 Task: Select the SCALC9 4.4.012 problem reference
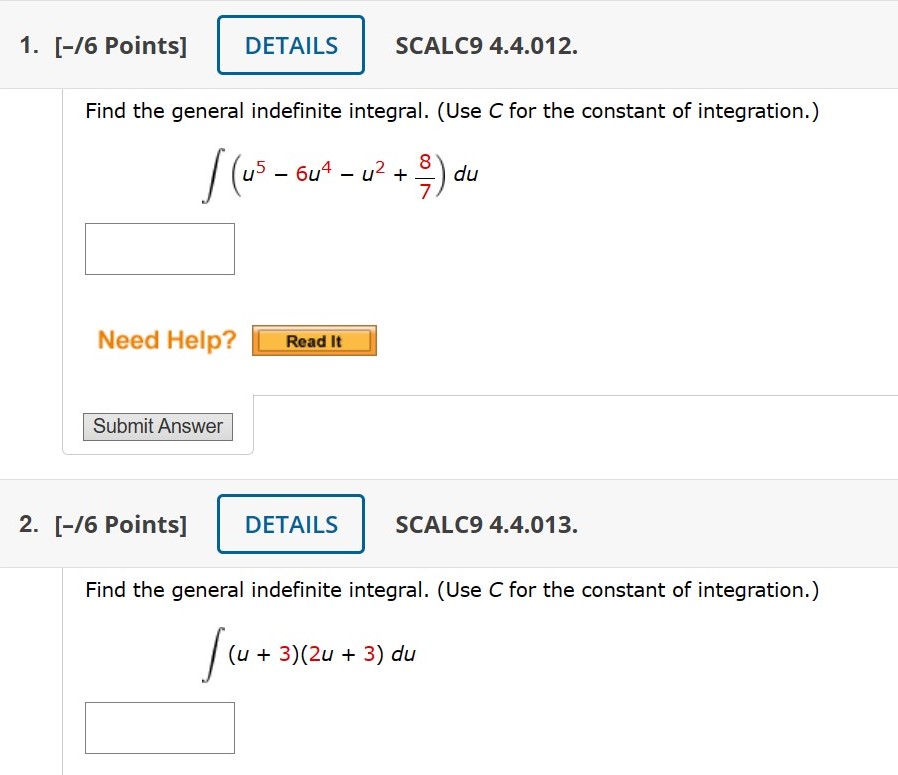pyautogui.click(x=485, y=45)
